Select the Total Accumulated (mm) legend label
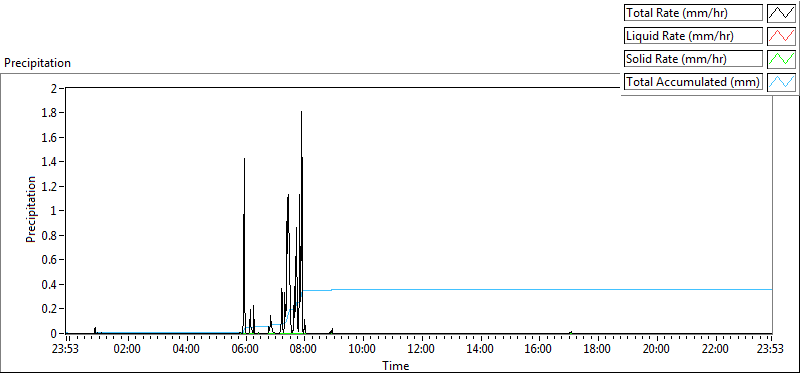 (x=693, y=82)
